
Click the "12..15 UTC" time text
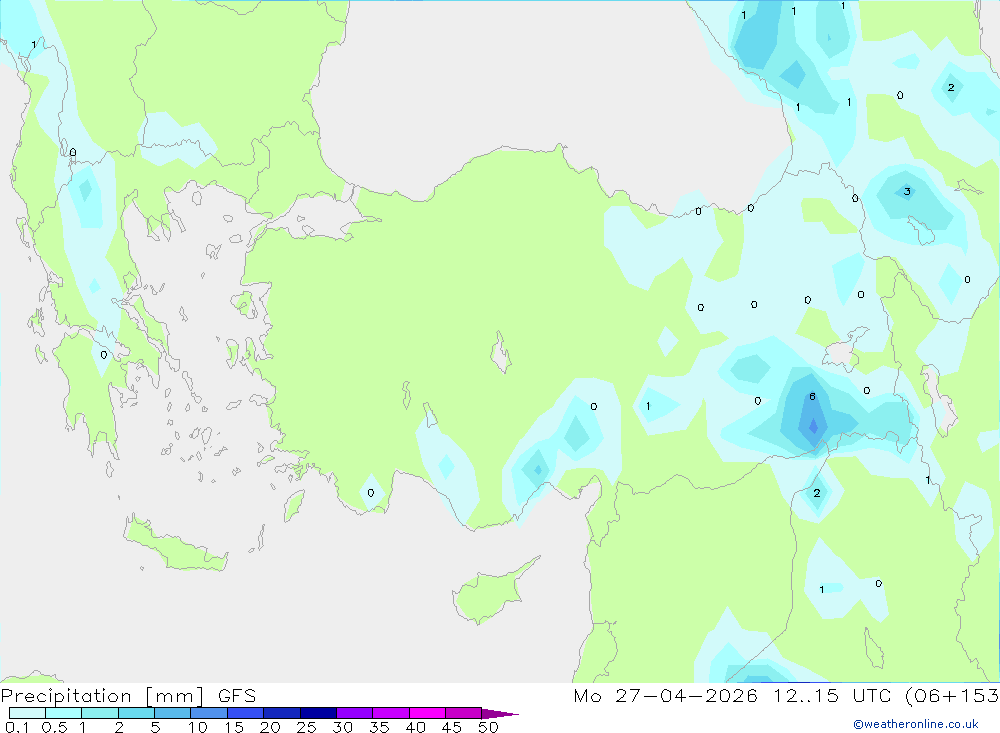coord(832,696)
